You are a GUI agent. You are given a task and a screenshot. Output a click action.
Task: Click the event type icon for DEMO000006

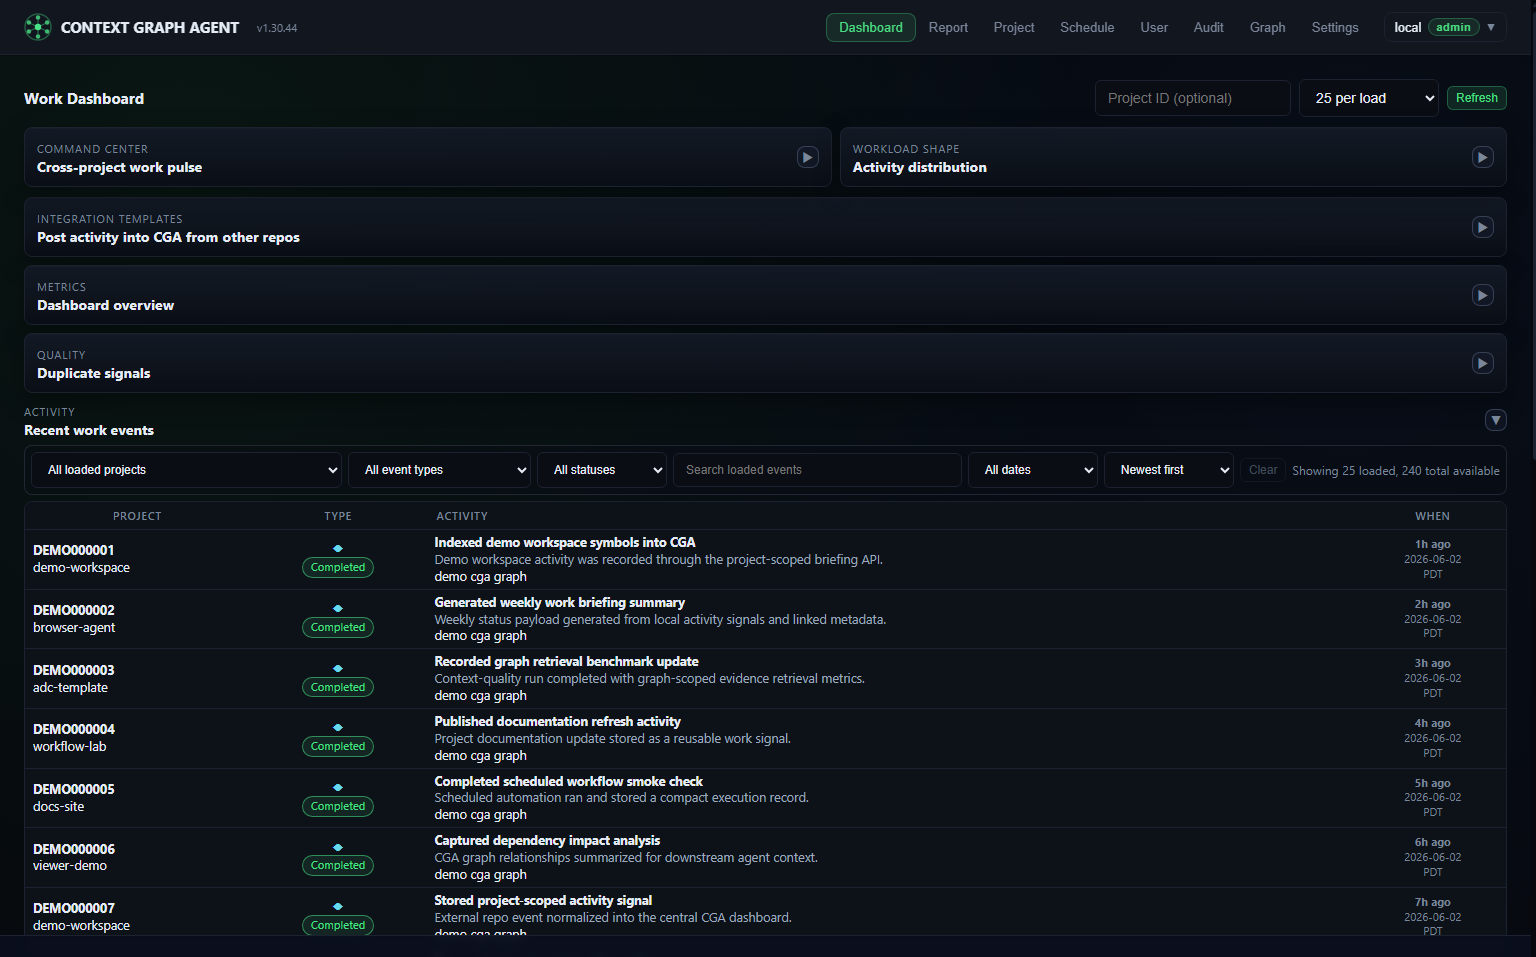338,847
